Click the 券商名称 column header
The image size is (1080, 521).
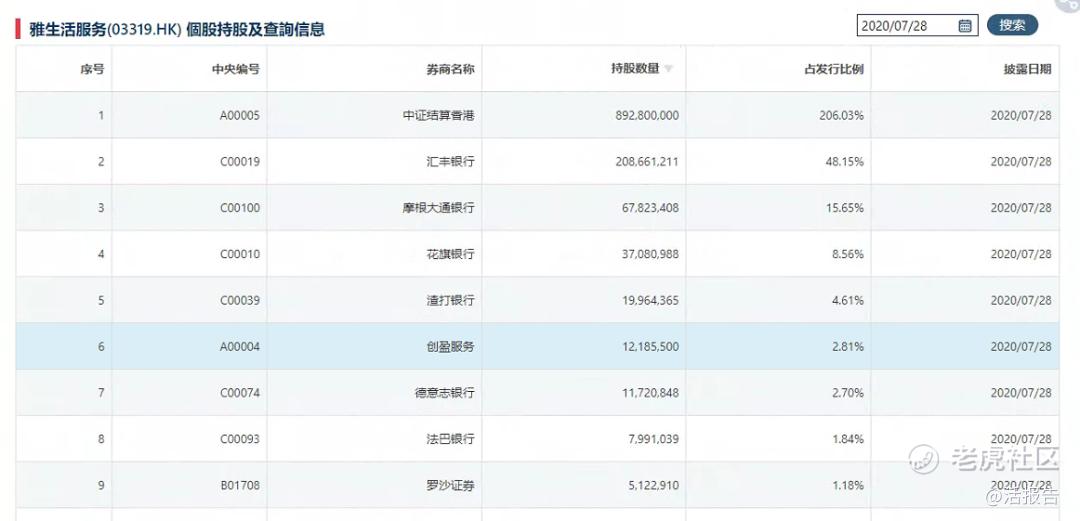[450, 69]
